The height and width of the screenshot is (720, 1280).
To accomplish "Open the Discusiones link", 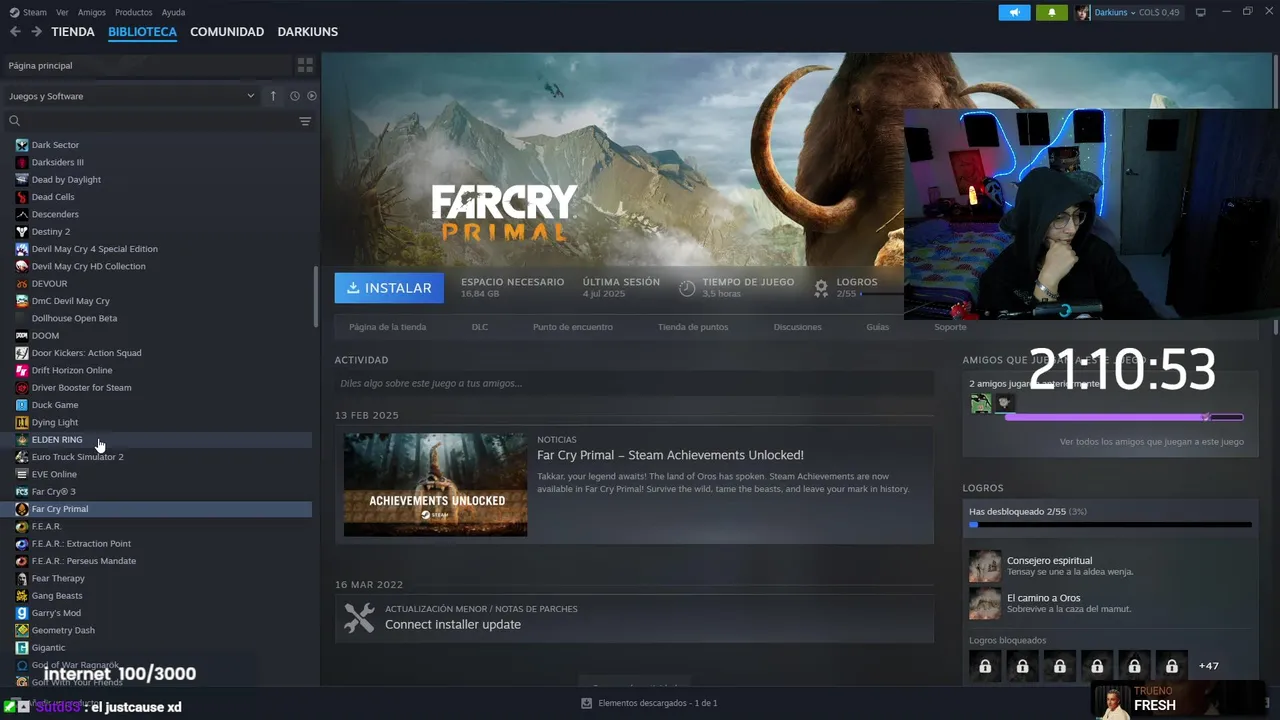I will point(797,327).
